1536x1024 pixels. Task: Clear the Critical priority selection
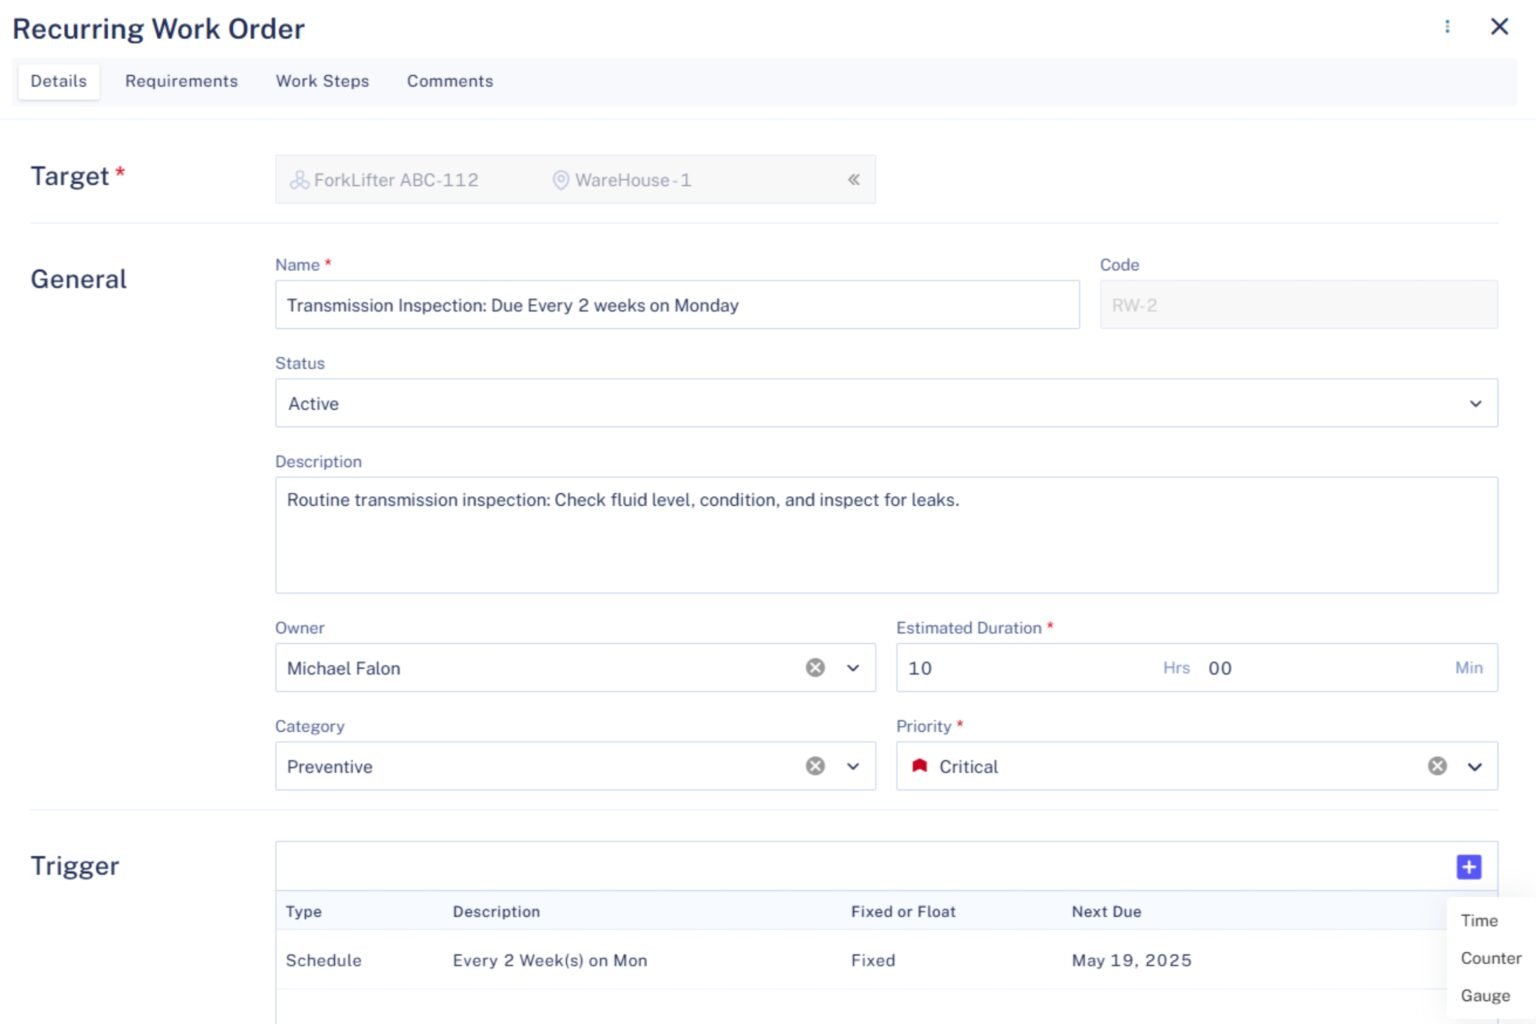pos(1437,766)
